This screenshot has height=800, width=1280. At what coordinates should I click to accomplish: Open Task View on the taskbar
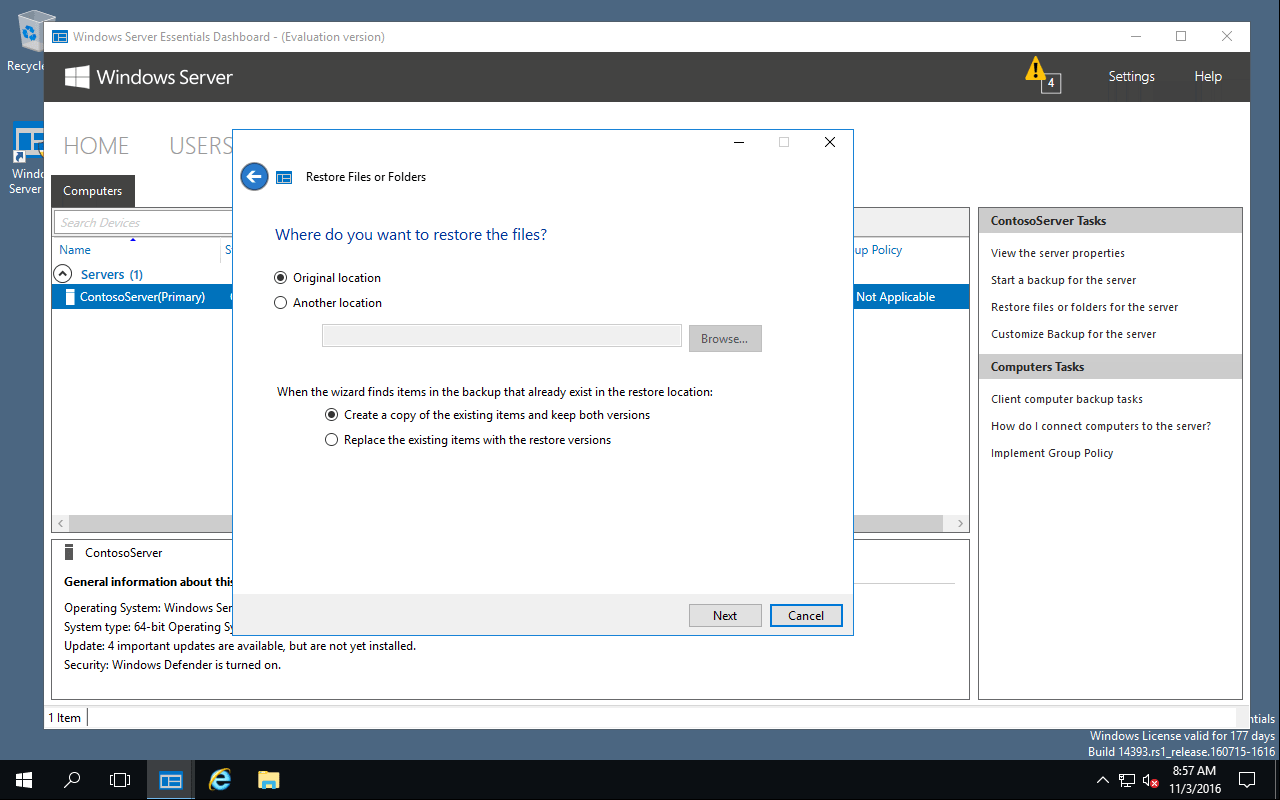(120, 780)
